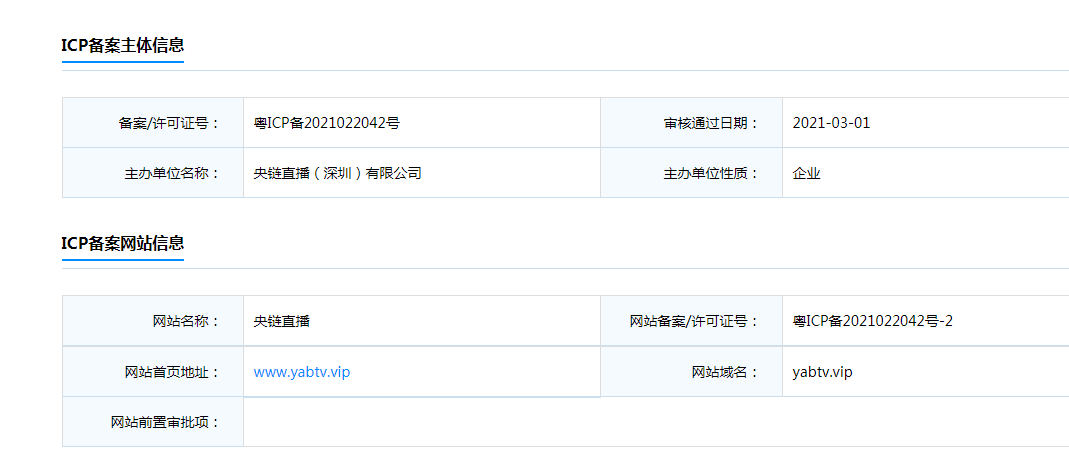Select the 粤ICP备2021022042号 license number value
Image resolution: width=1069 pixels, height=454 pixels.
pyautogui.click(x=327, y=123)
